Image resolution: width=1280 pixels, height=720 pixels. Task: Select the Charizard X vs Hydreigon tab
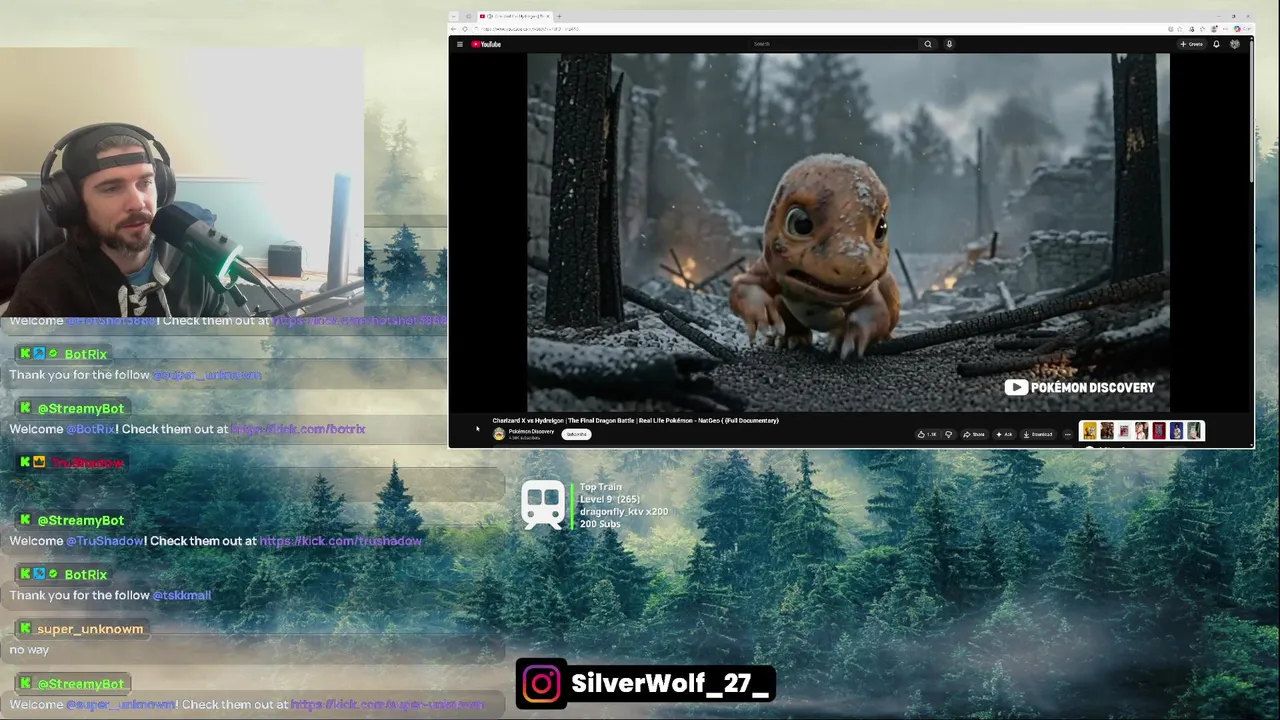tap(515, 16)
